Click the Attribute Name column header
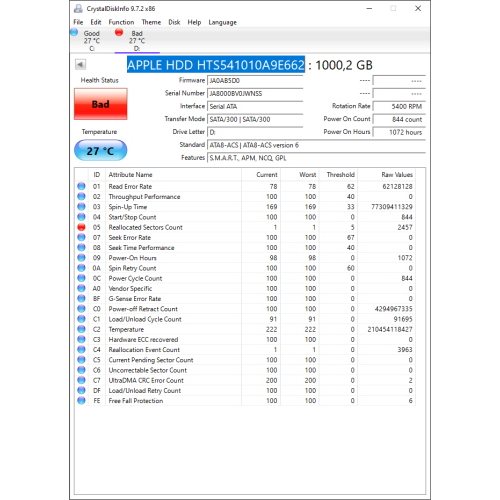This screenshot has height=500, width=500. point(173,175)
